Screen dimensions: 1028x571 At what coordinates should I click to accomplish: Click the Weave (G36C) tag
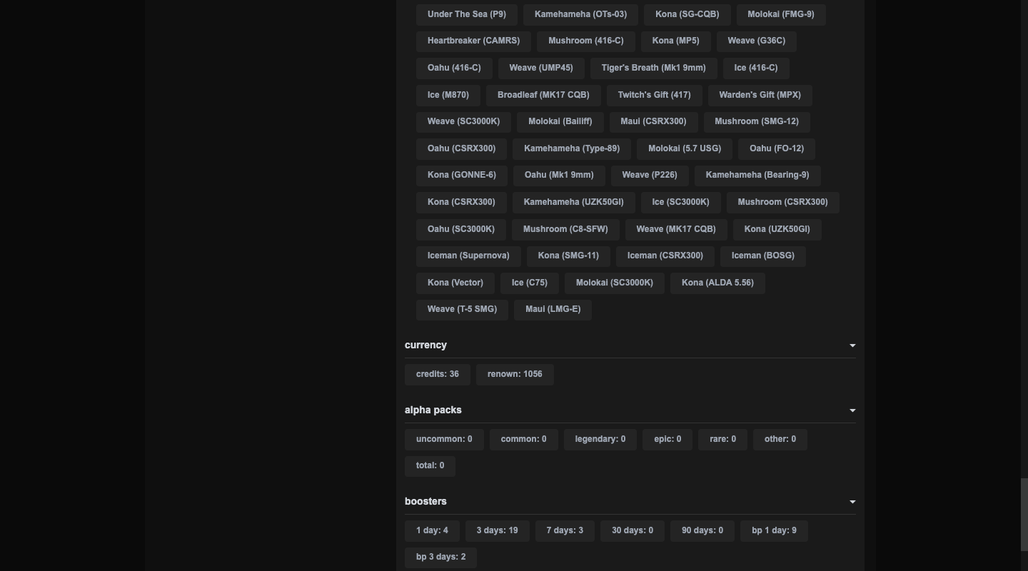pyautogui.click(x=756, y=41)
